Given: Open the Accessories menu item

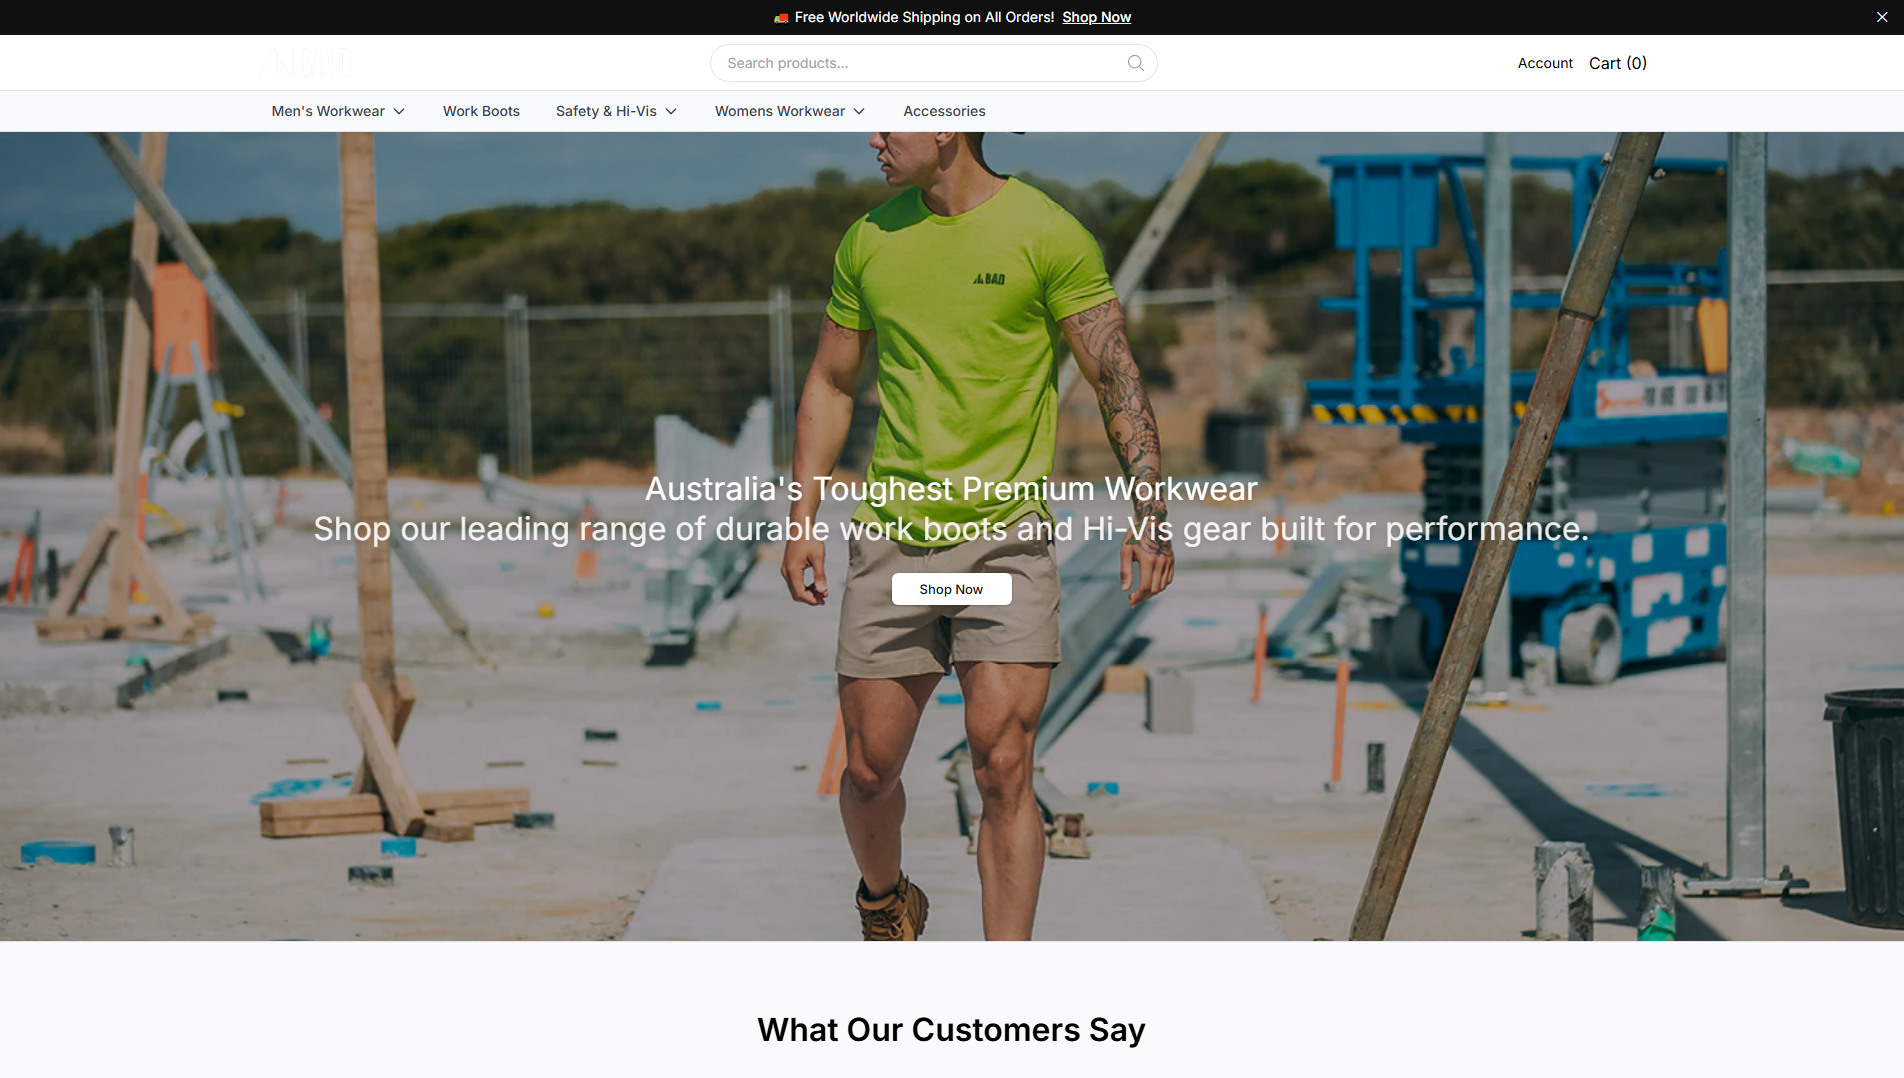Looking at the screenshot, I should point(944,111).
